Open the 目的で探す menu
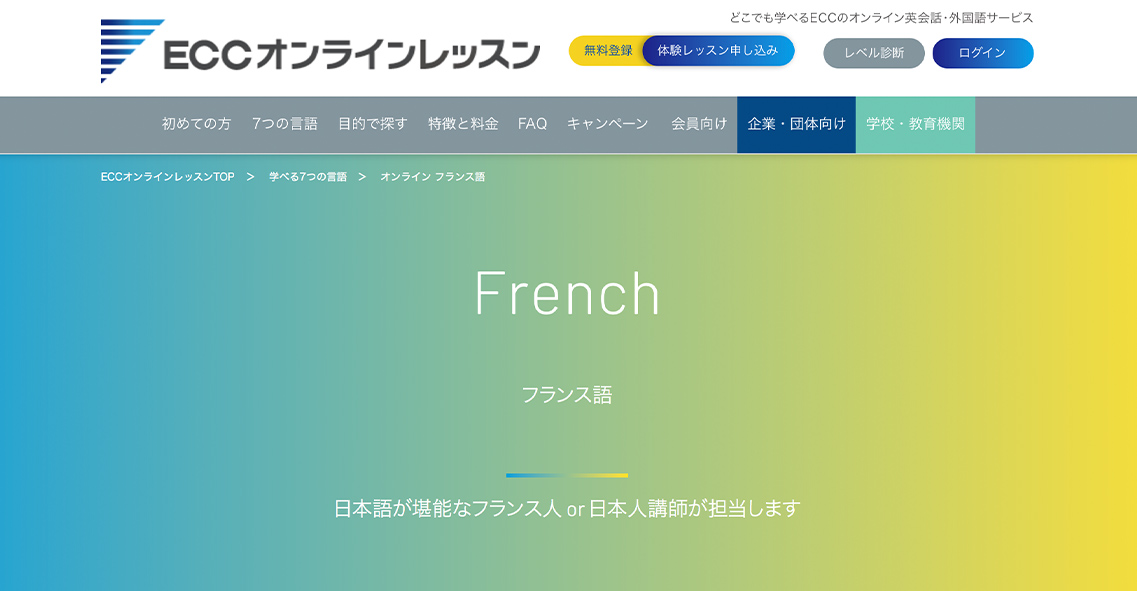 pyautogui.click(x=372, y=124)
